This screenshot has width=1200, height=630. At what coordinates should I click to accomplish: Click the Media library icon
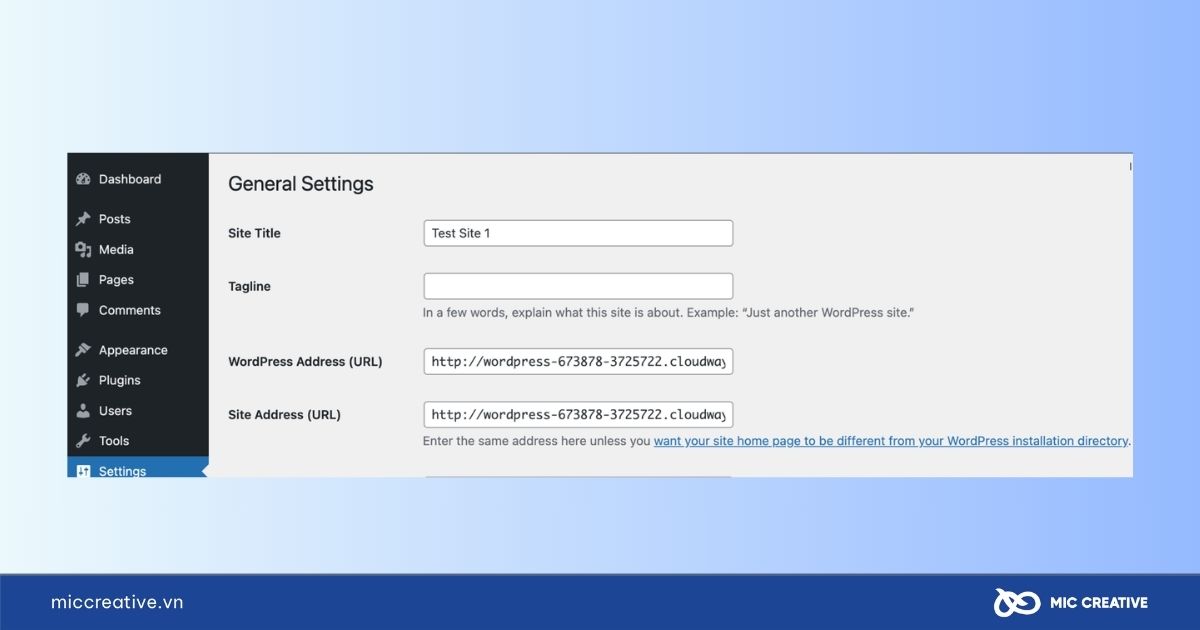[83, 250]
